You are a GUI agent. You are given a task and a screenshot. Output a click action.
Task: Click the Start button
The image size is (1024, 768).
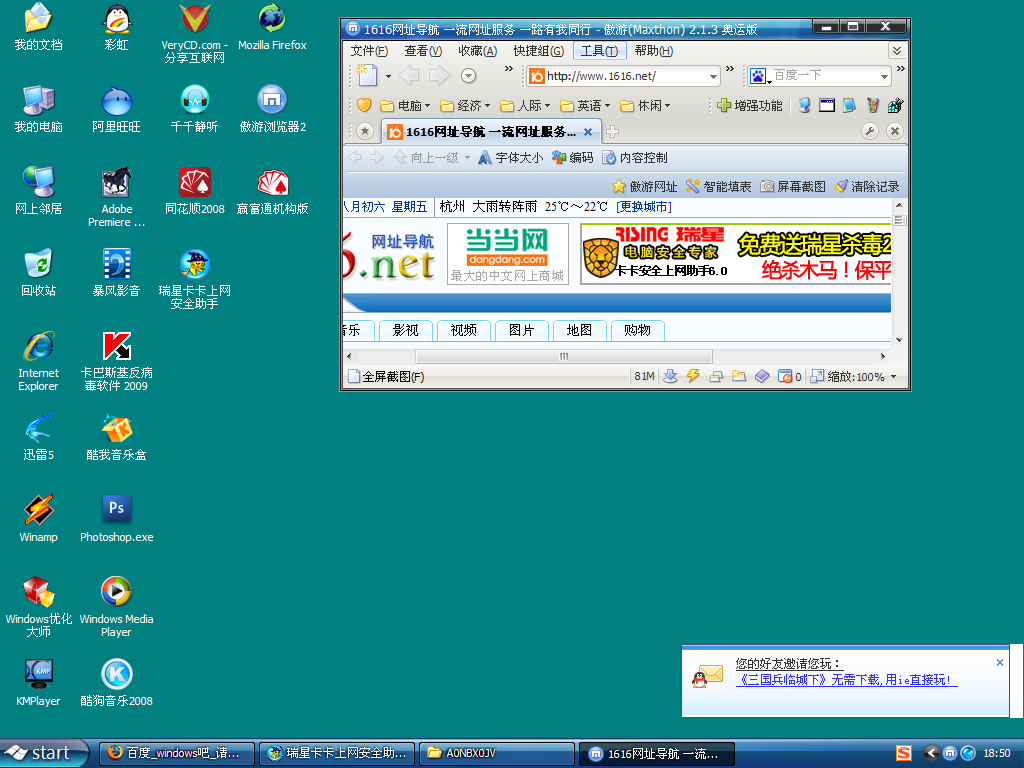(43, 753)
